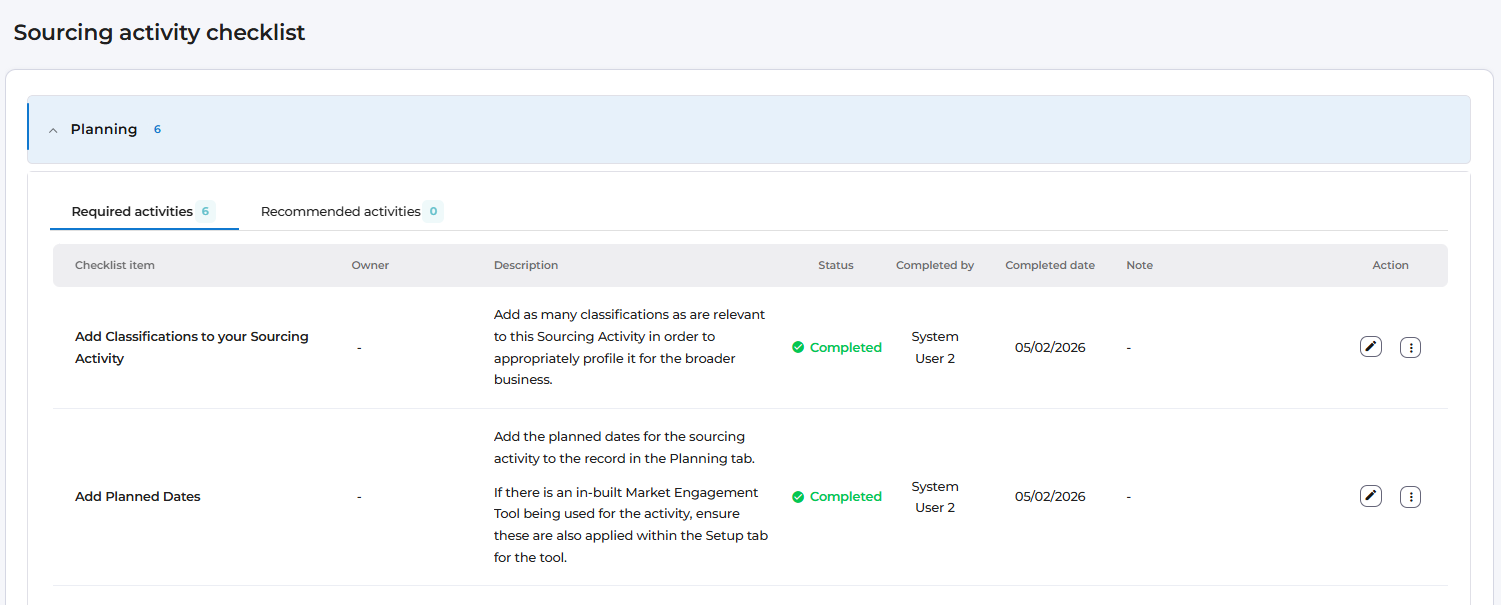The image size is (1501, 605).
Task: Click edit pencil for Add Classifications row
Action: [1371, 347]
